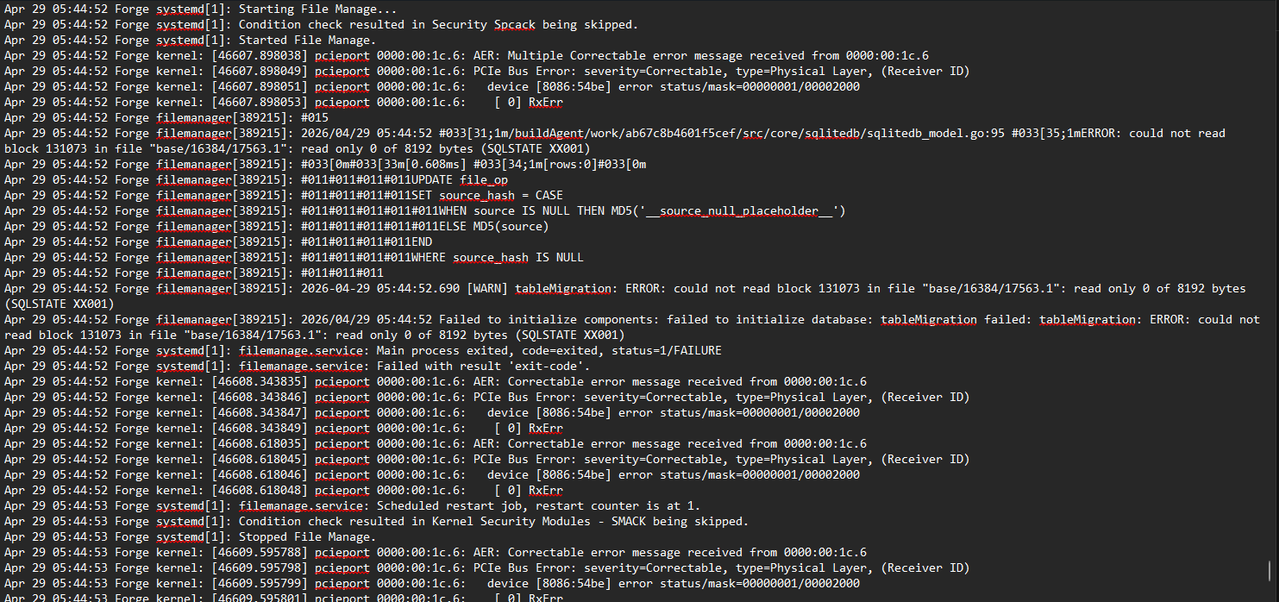Click kernel timestamp [46607.898053]
This screenshot has height=602, width=1279.
click(x=260, y=102)
